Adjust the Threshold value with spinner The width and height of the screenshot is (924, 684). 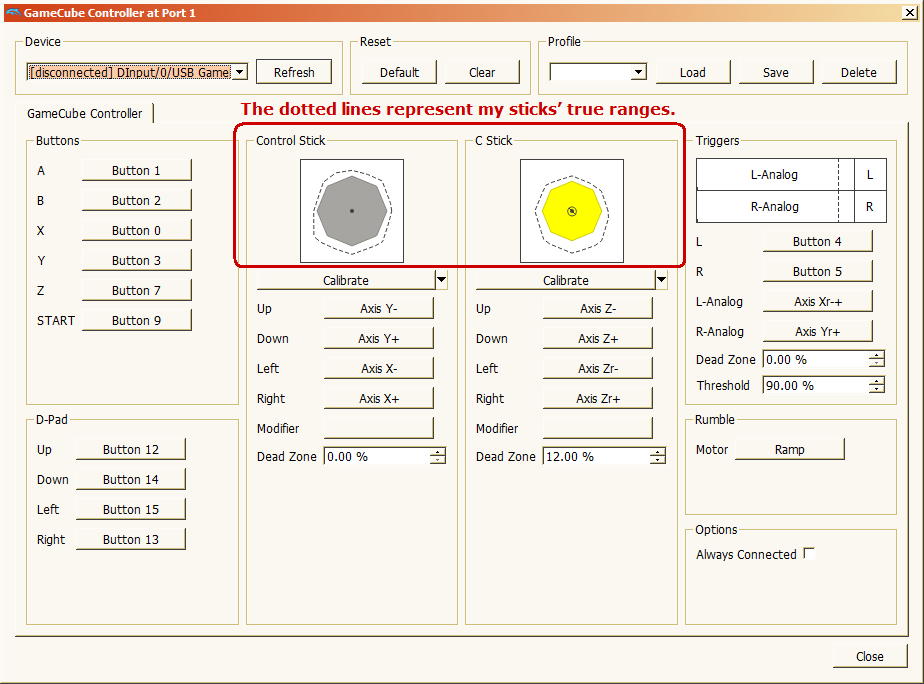click(877, 385)
